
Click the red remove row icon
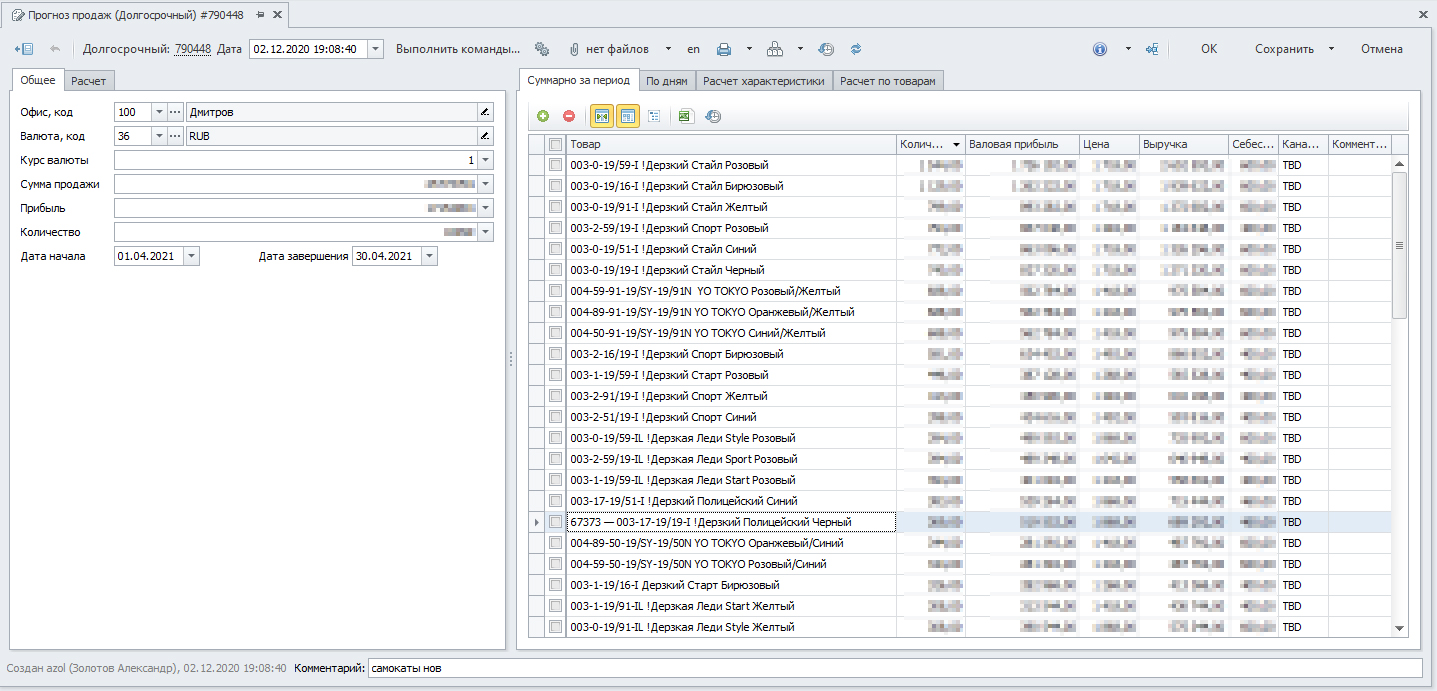[569, 116]
